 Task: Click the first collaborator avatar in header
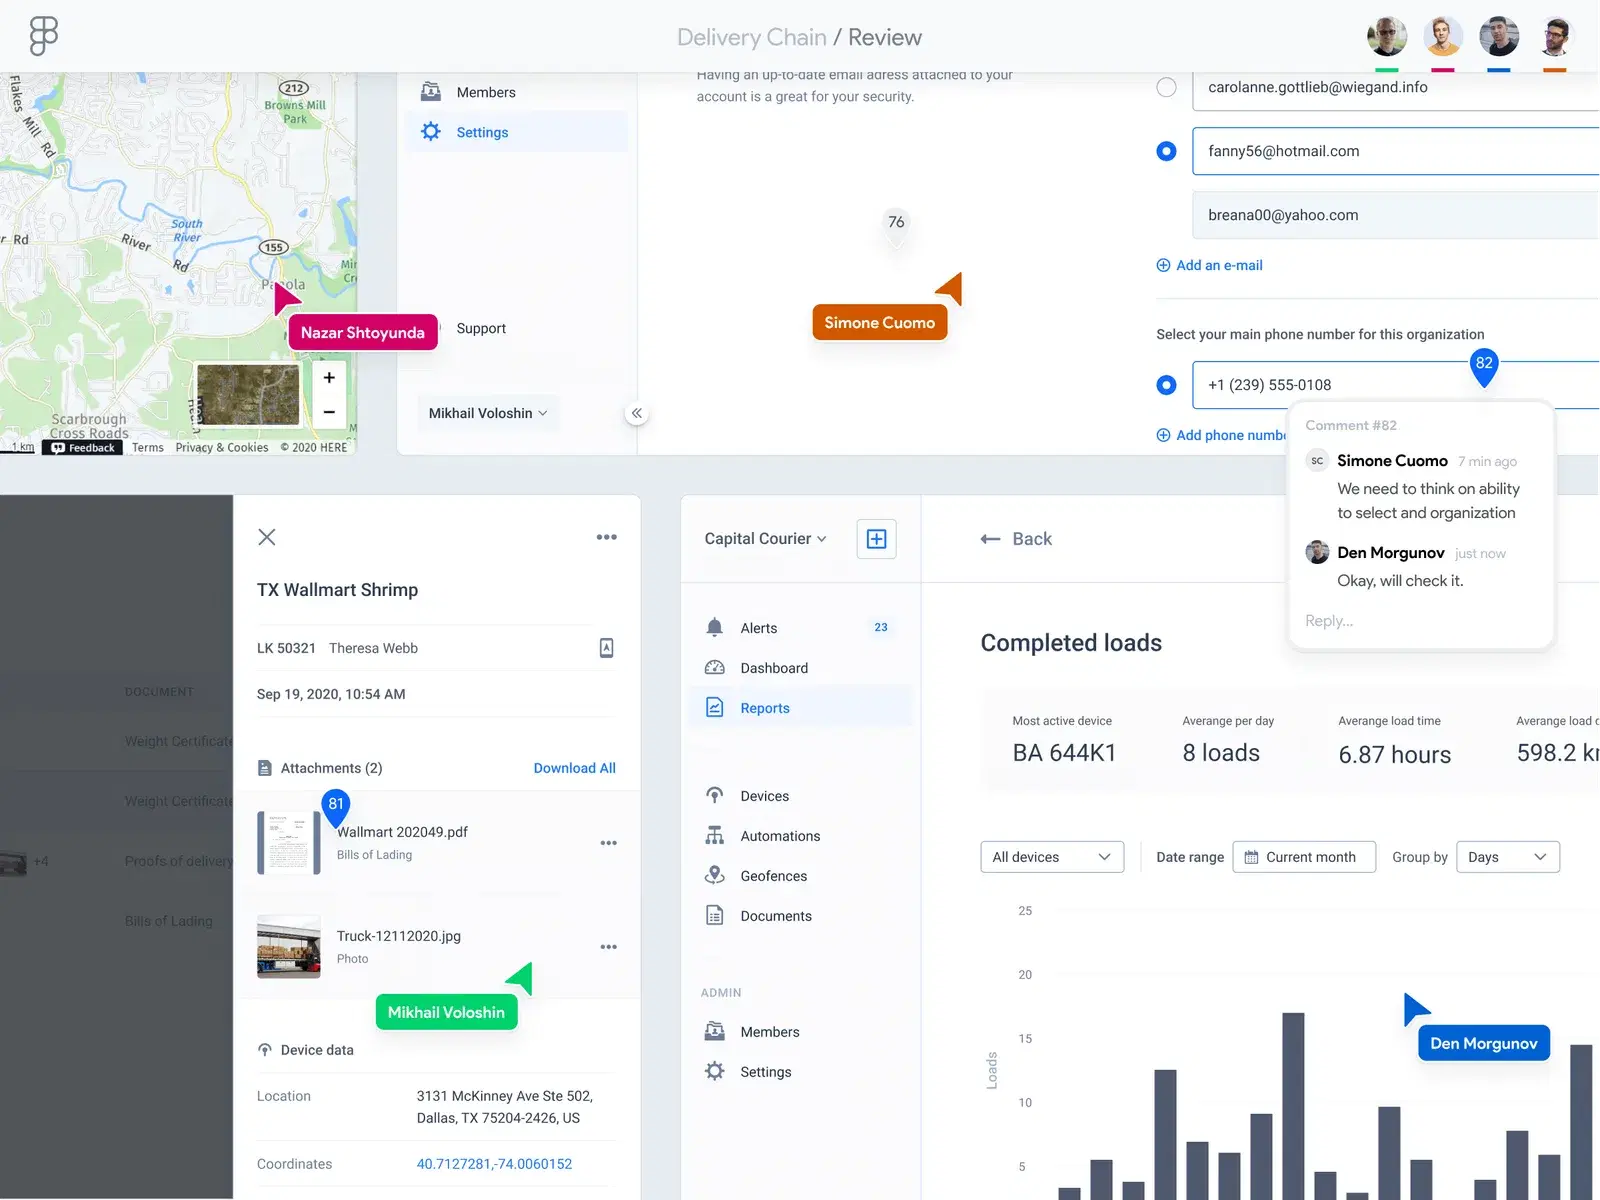(x=1387, y=37)
